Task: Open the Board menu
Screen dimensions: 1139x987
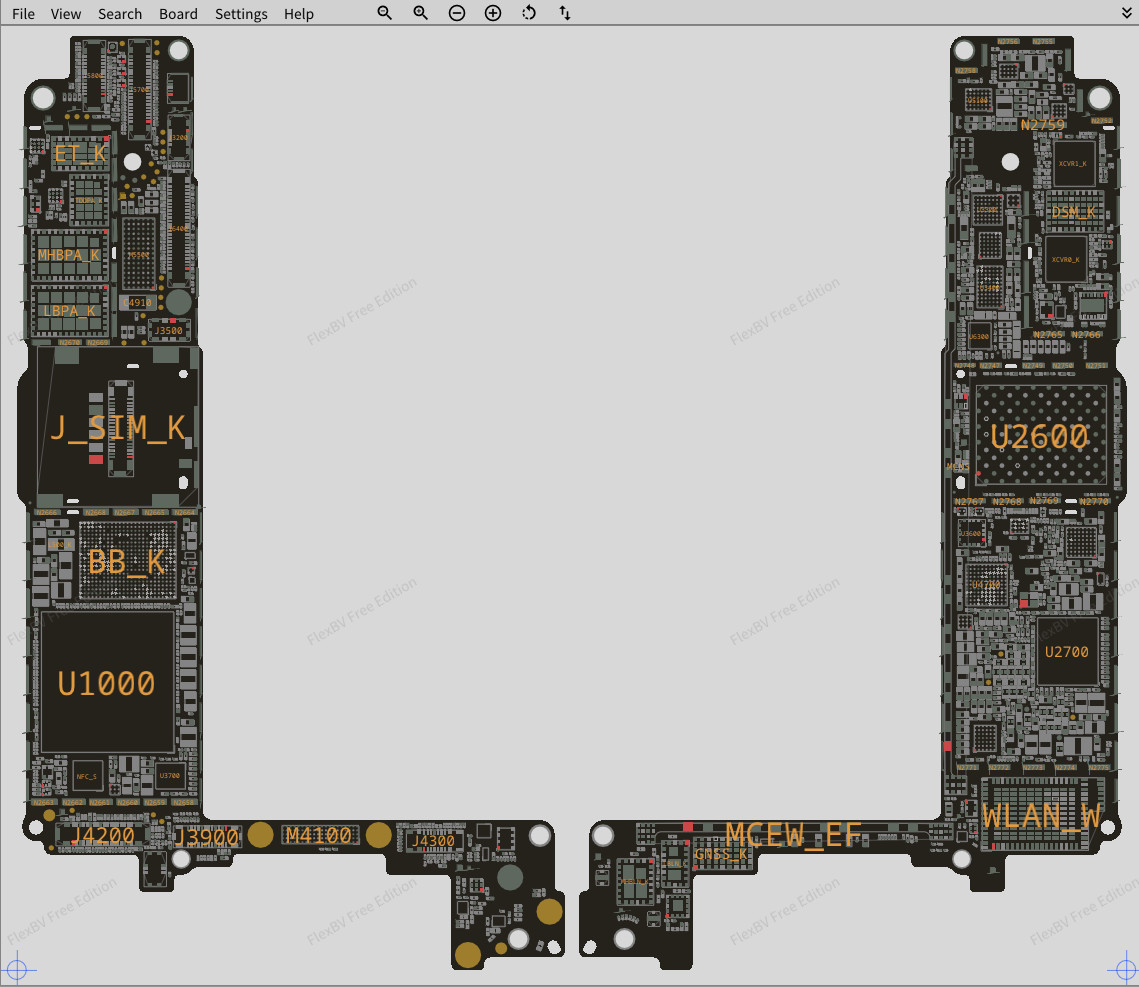Action: 178,14
